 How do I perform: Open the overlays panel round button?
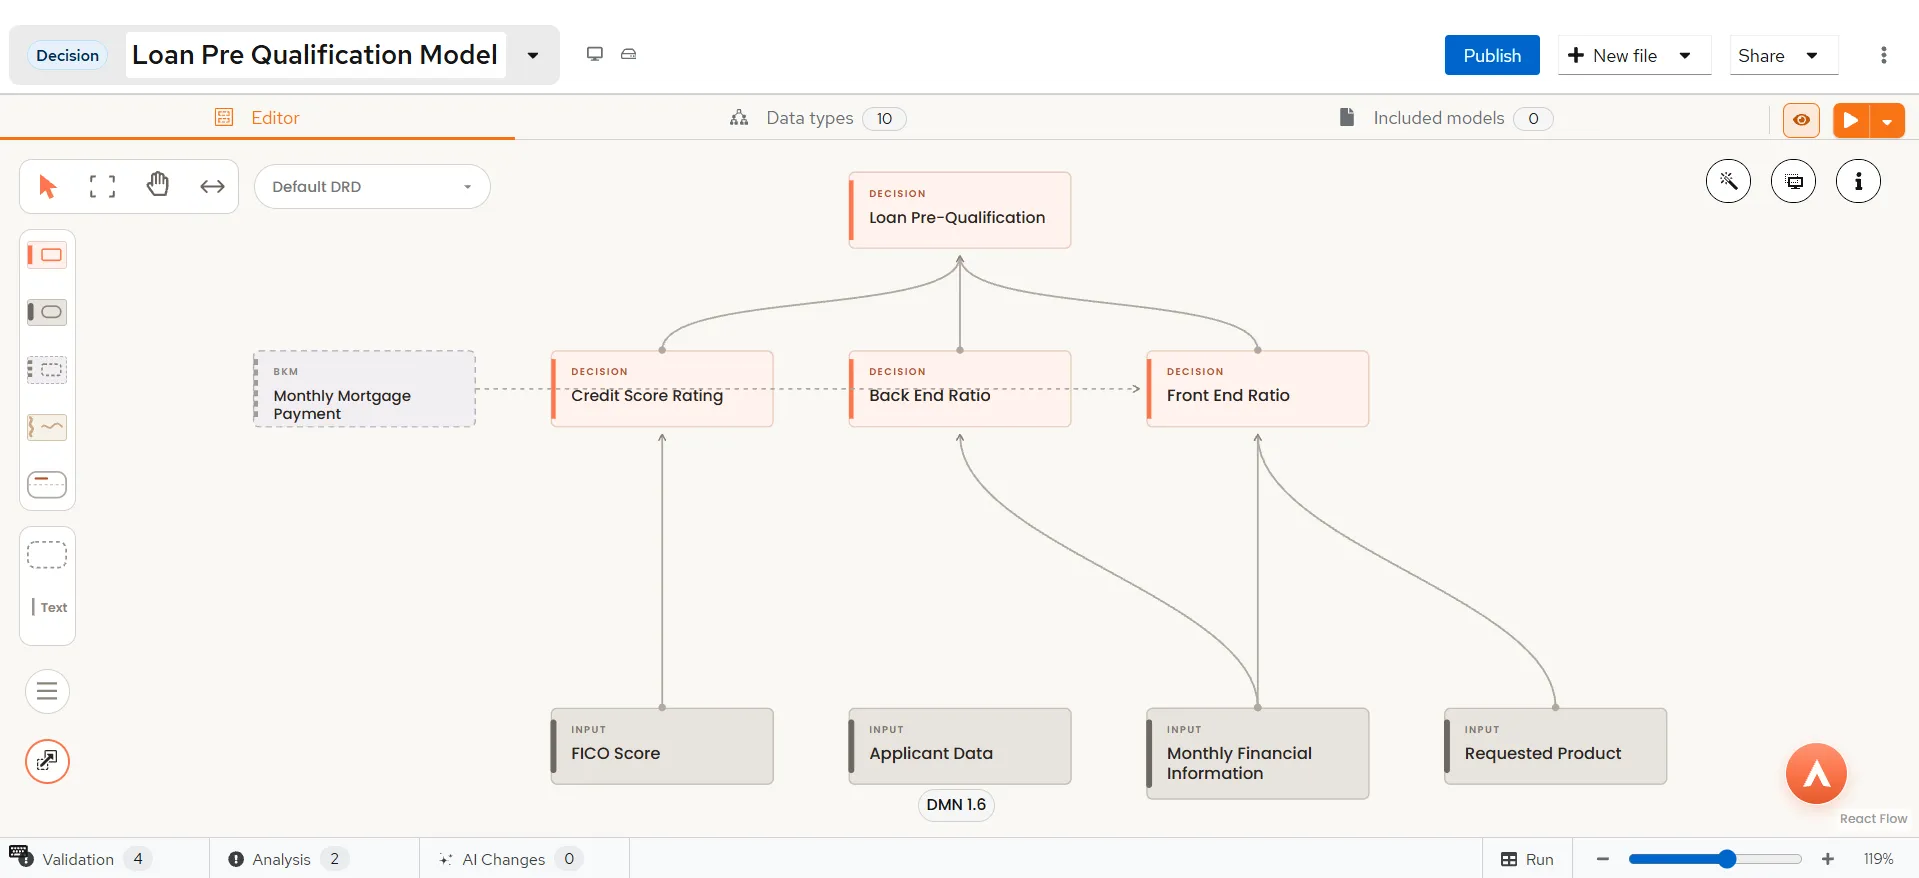(x=1793, y=181)
